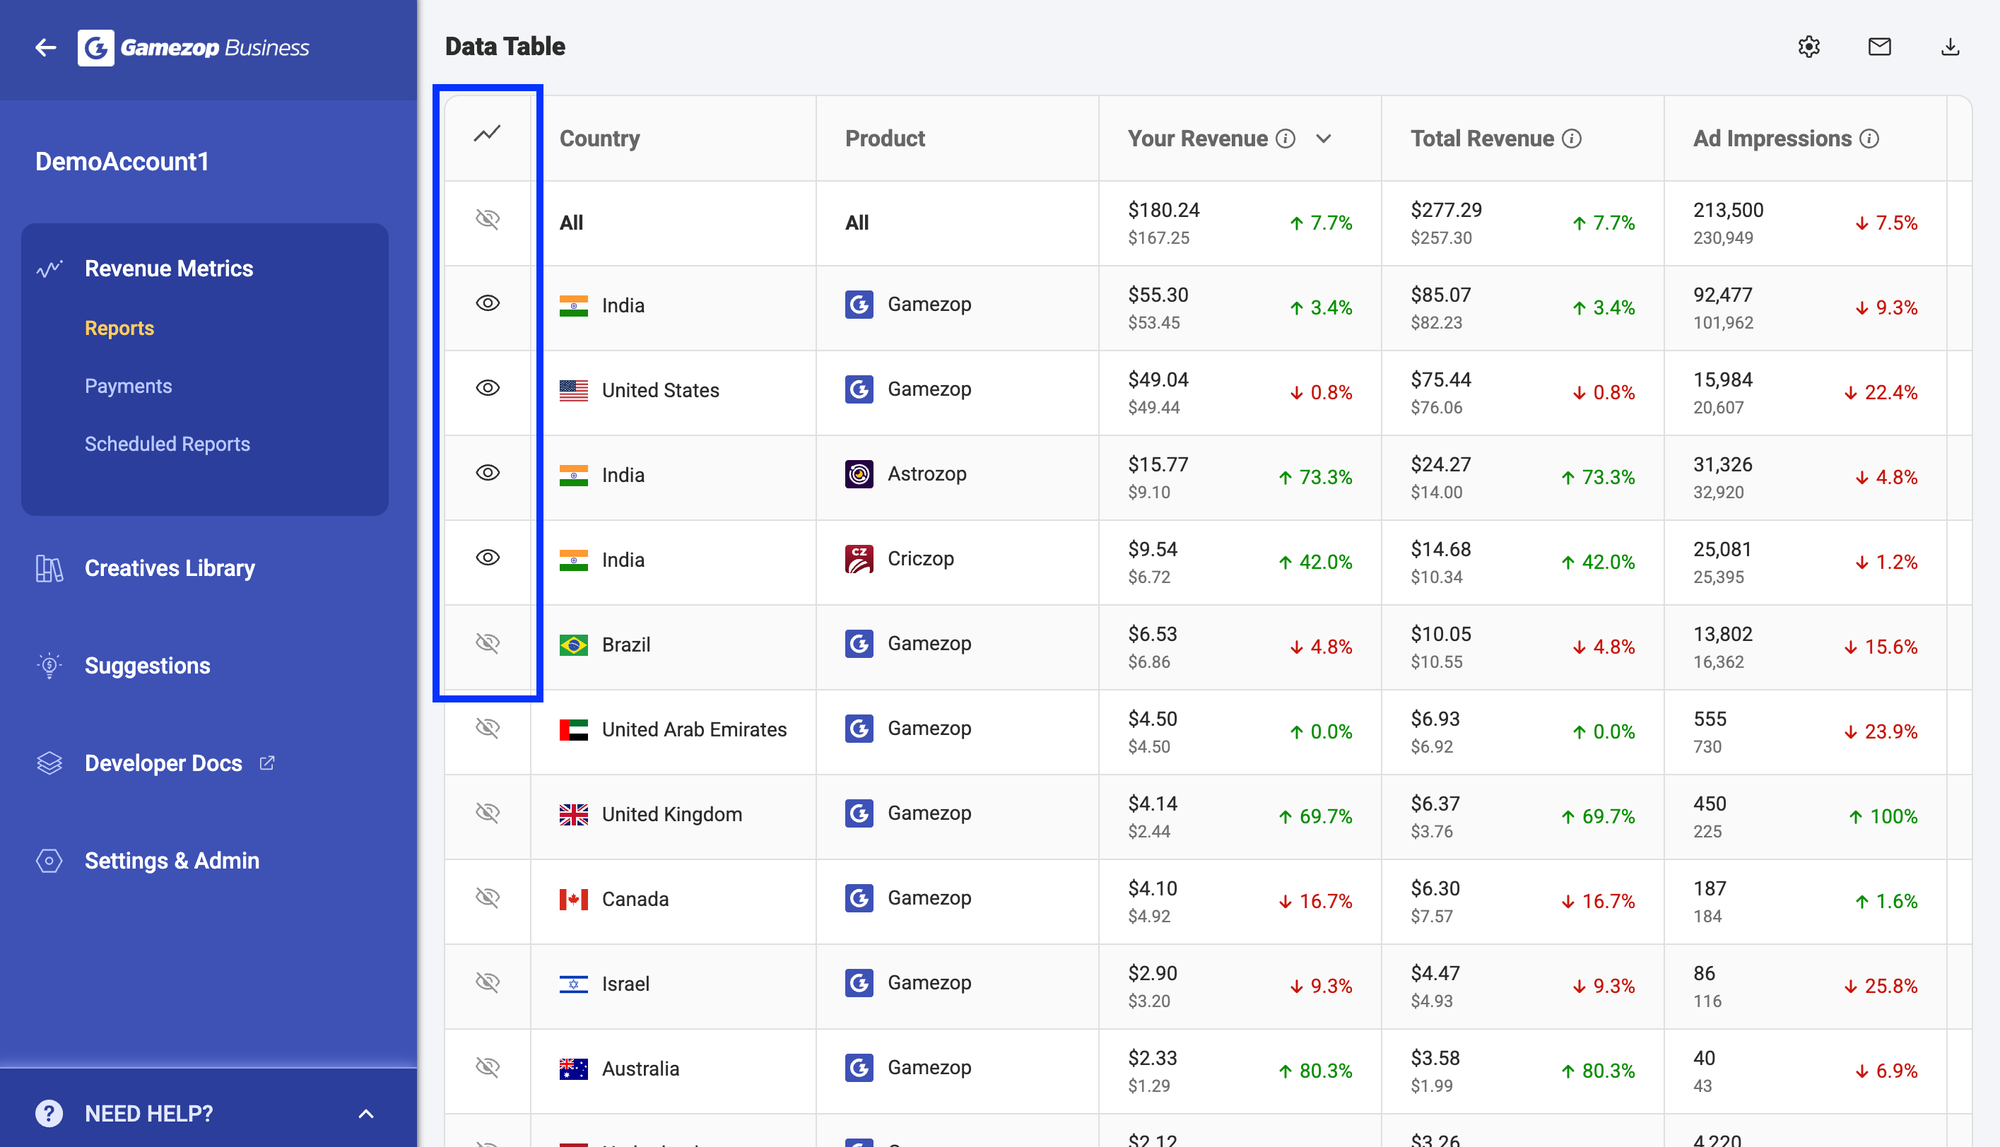
Task: Open Data Table settings gear
Action: click(x=1809, y=47)
